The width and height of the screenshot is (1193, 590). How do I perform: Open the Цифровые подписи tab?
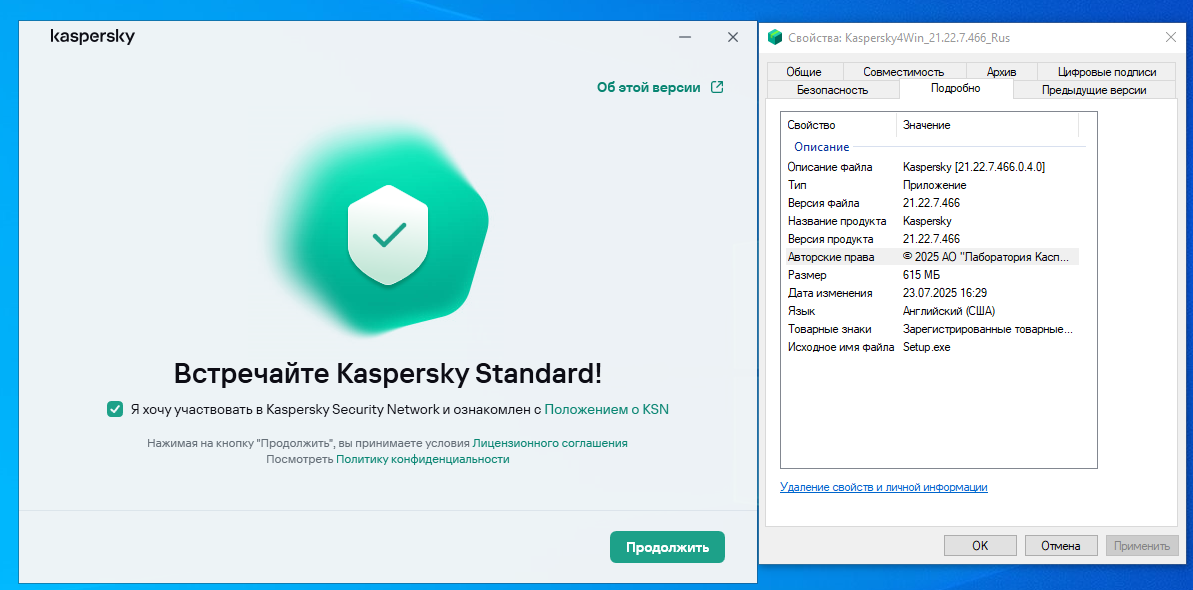tap(1107, 72)
